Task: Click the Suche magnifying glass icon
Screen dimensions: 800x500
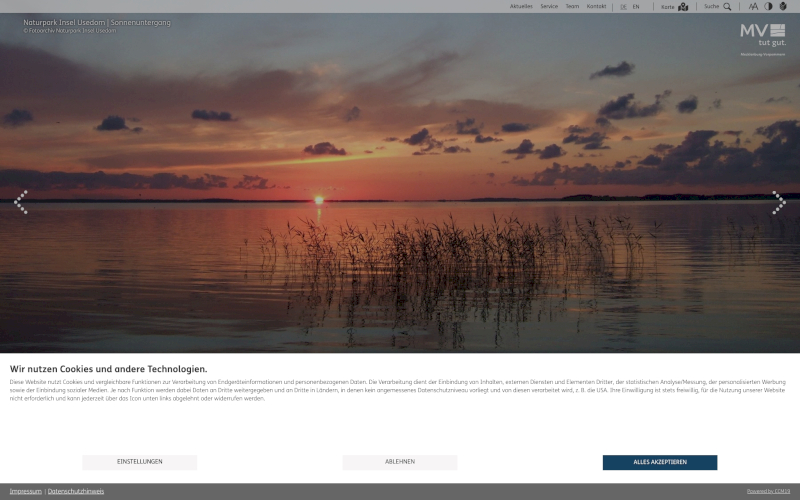Action: tap(727, 6)
